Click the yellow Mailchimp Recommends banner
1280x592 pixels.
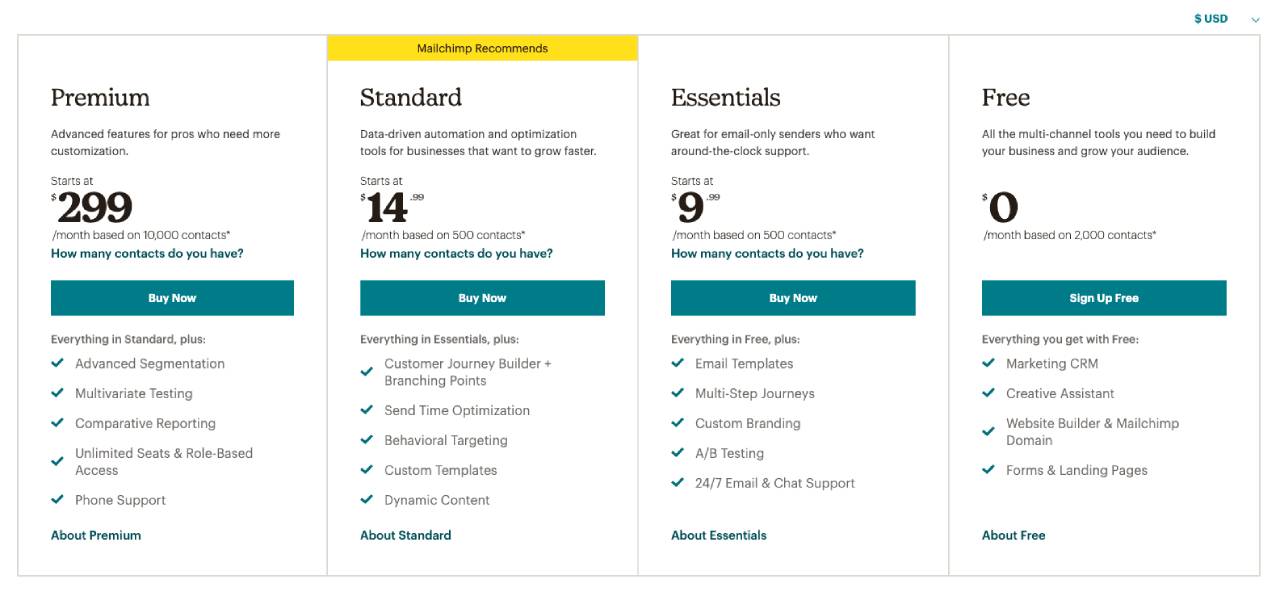pyautogui.click(x=482, y=48)
